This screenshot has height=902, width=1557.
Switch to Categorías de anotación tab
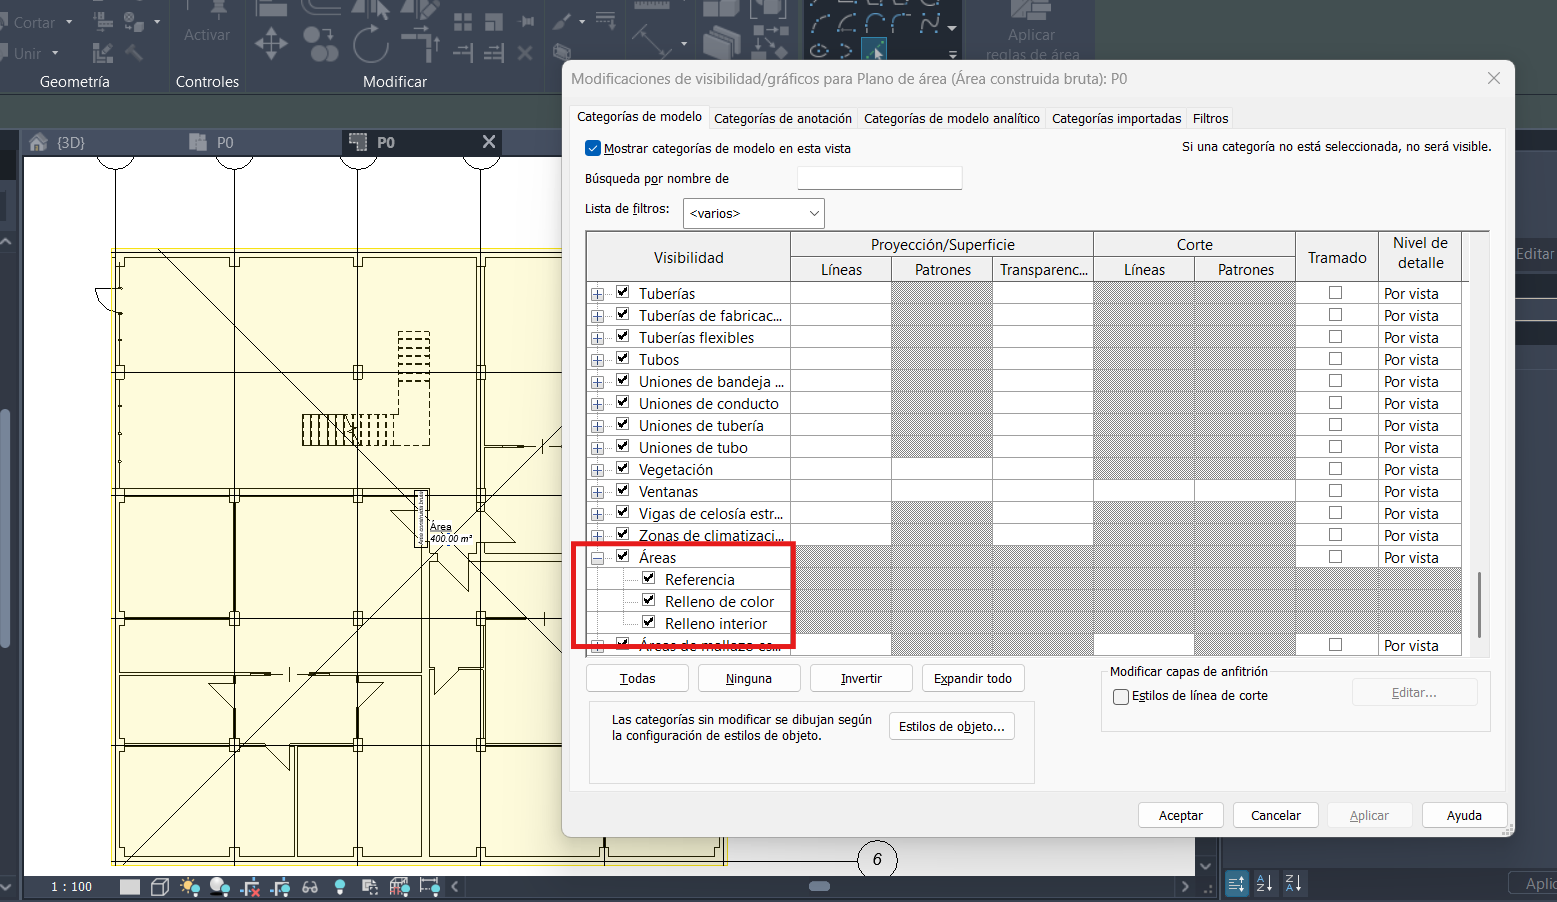point(782,118)
